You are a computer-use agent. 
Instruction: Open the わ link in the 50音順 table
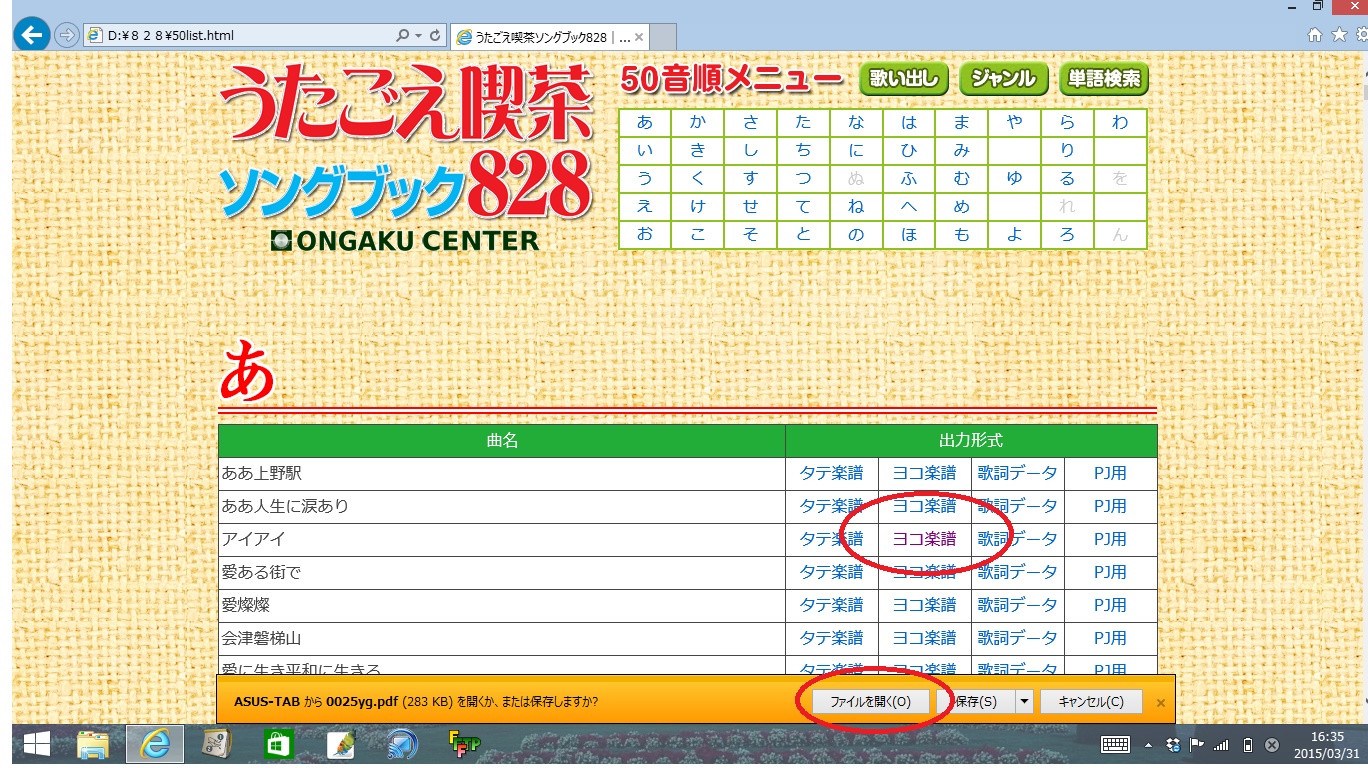click(x=1120, y=123)
